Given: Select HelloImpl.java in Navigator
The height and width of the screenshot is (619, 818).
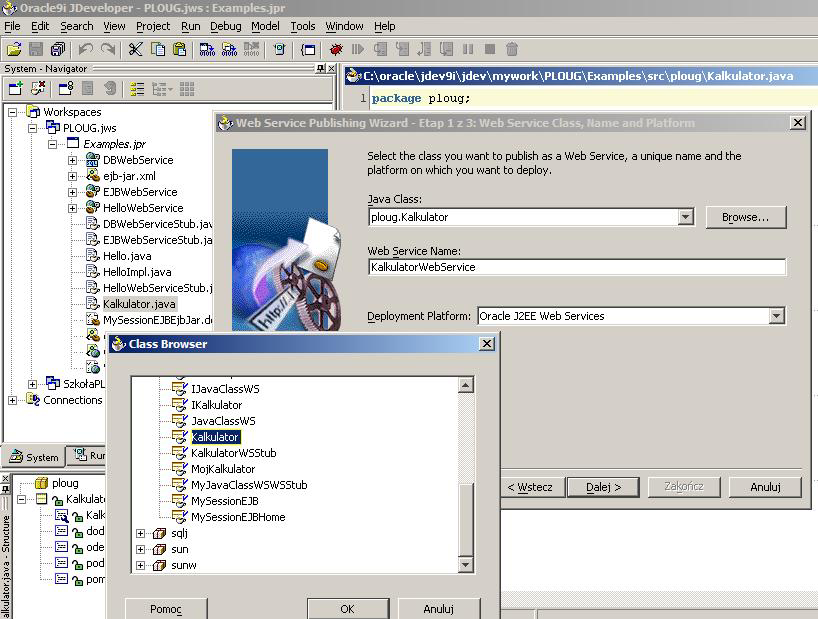Looking at the screenshot, I should tap(137, 272).
